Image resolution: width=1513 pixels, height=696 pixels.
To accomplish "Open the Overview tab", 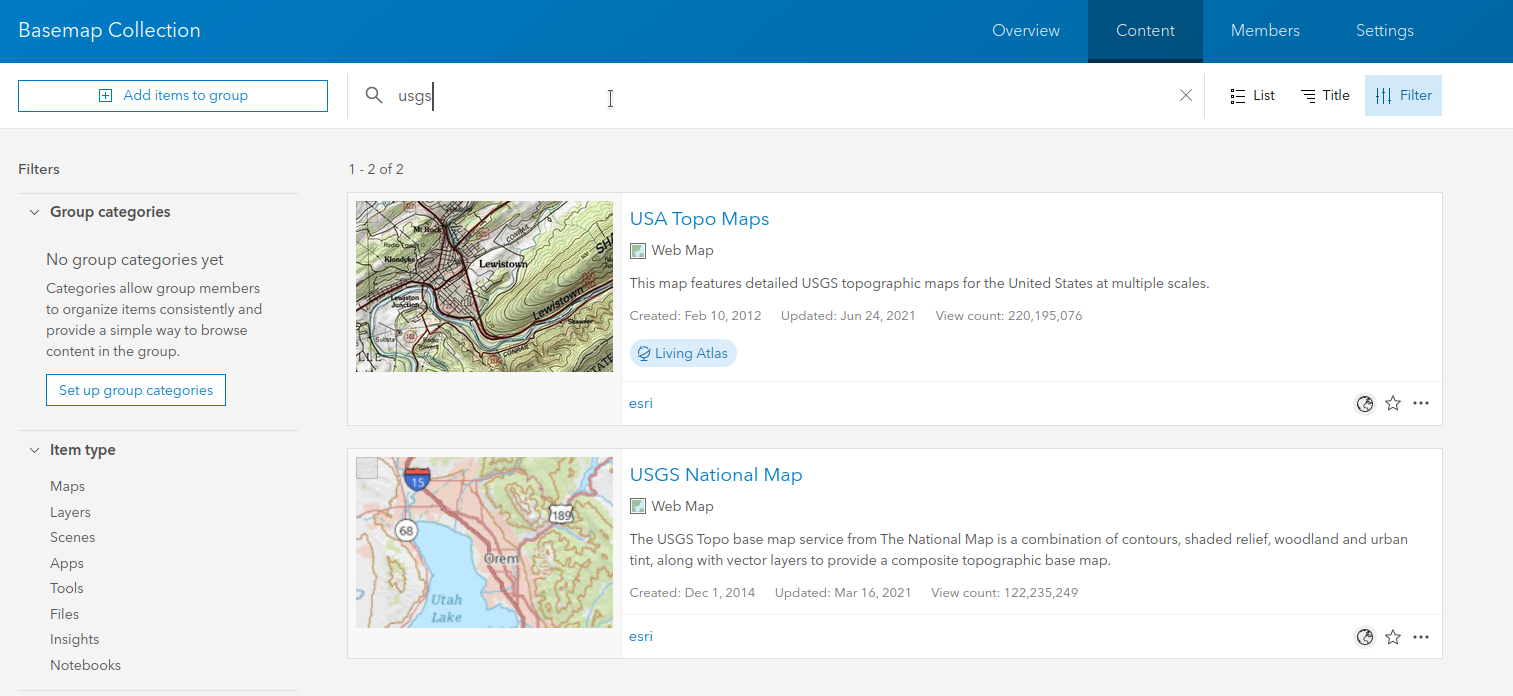I will [x=1025, y=31].
